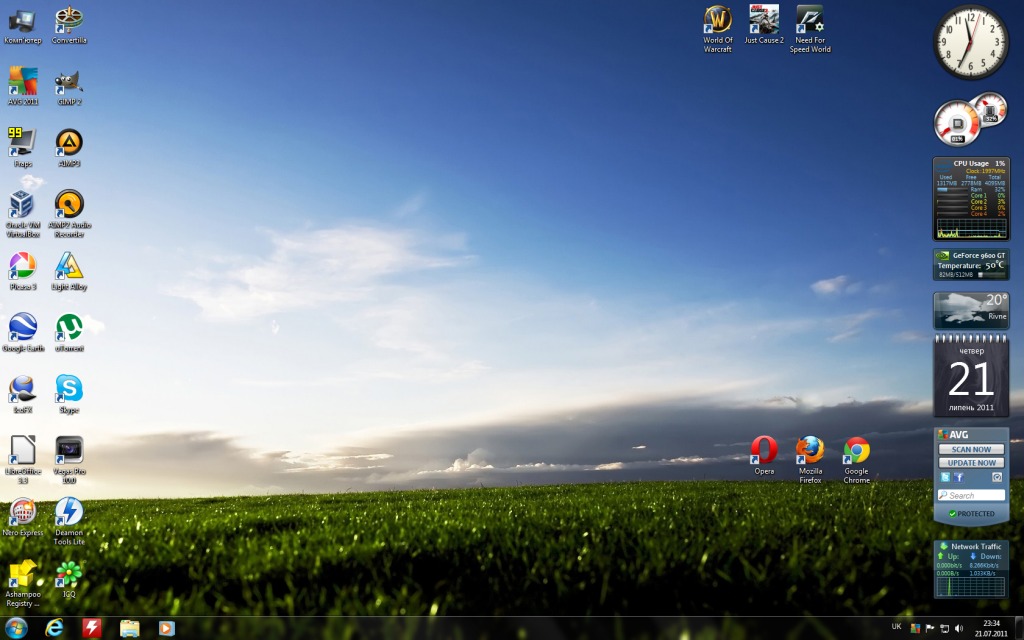This screenshot has width=1024, height=640.
Task: Launch the AIMP3 player shortcut
Action: pos(69,148)
